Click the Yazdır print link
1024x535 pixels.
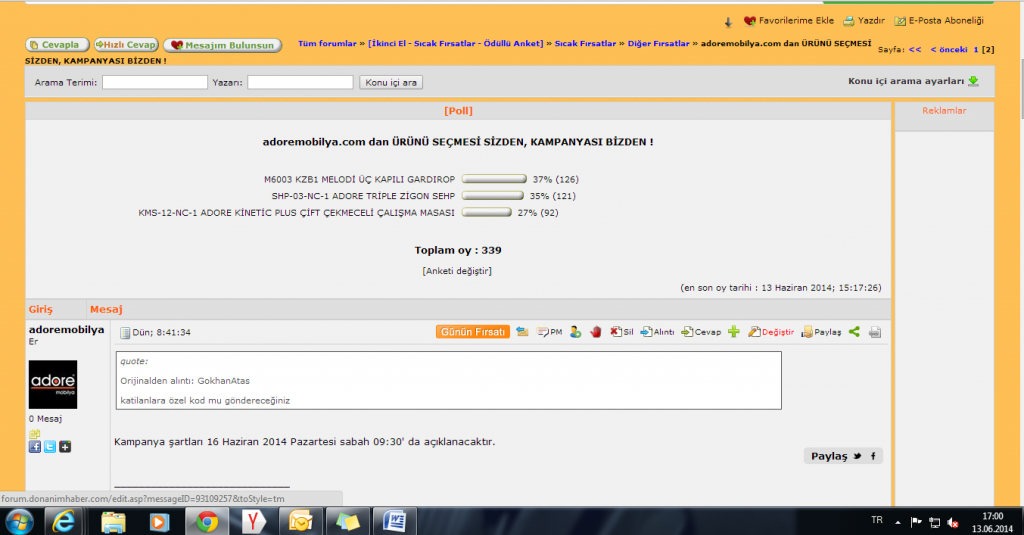(863, 21)
